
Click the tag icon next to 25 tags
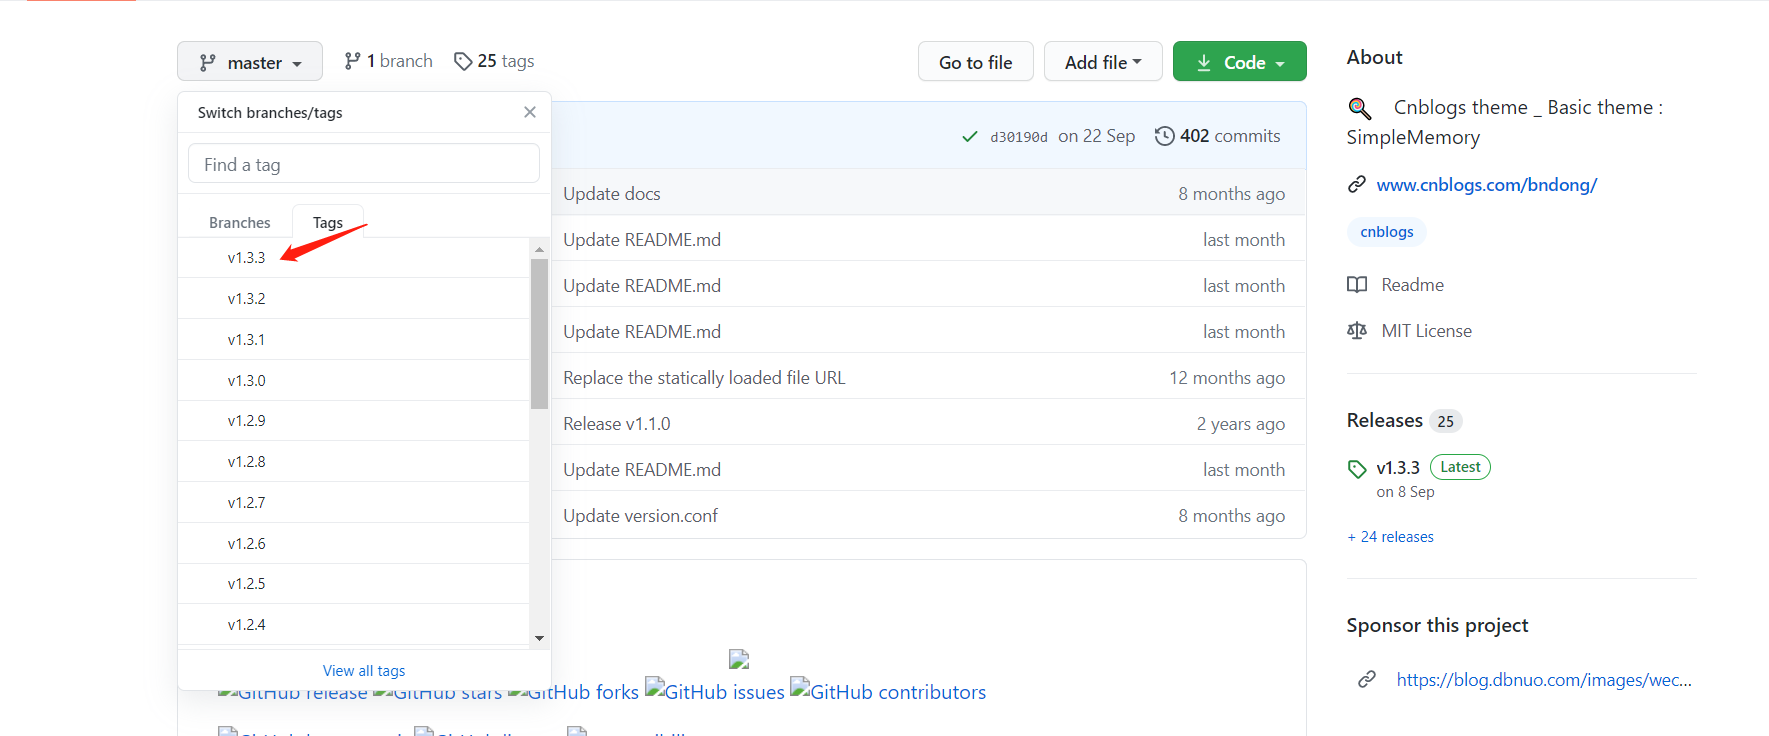coord(463,61)
